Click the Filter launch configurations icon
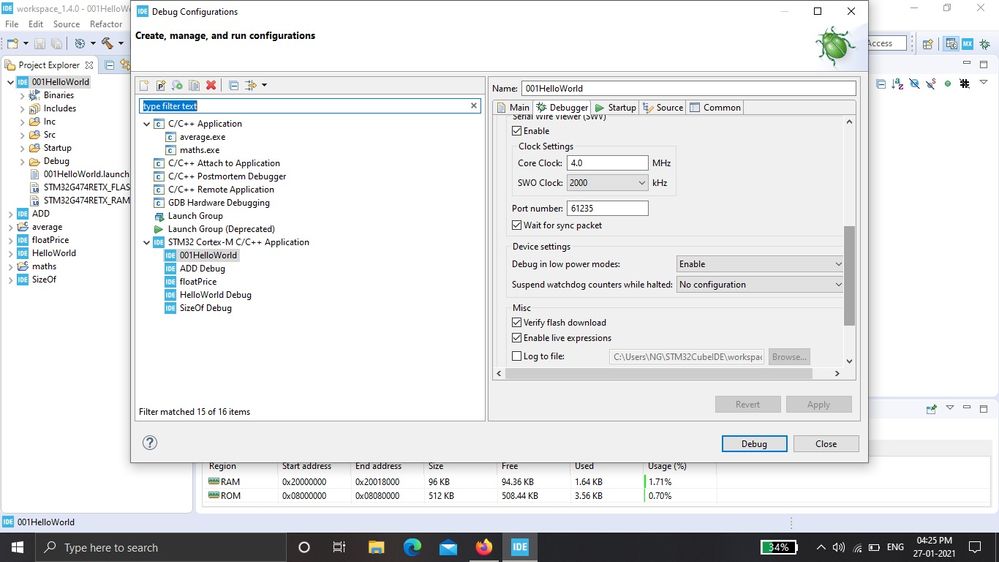 250,85
